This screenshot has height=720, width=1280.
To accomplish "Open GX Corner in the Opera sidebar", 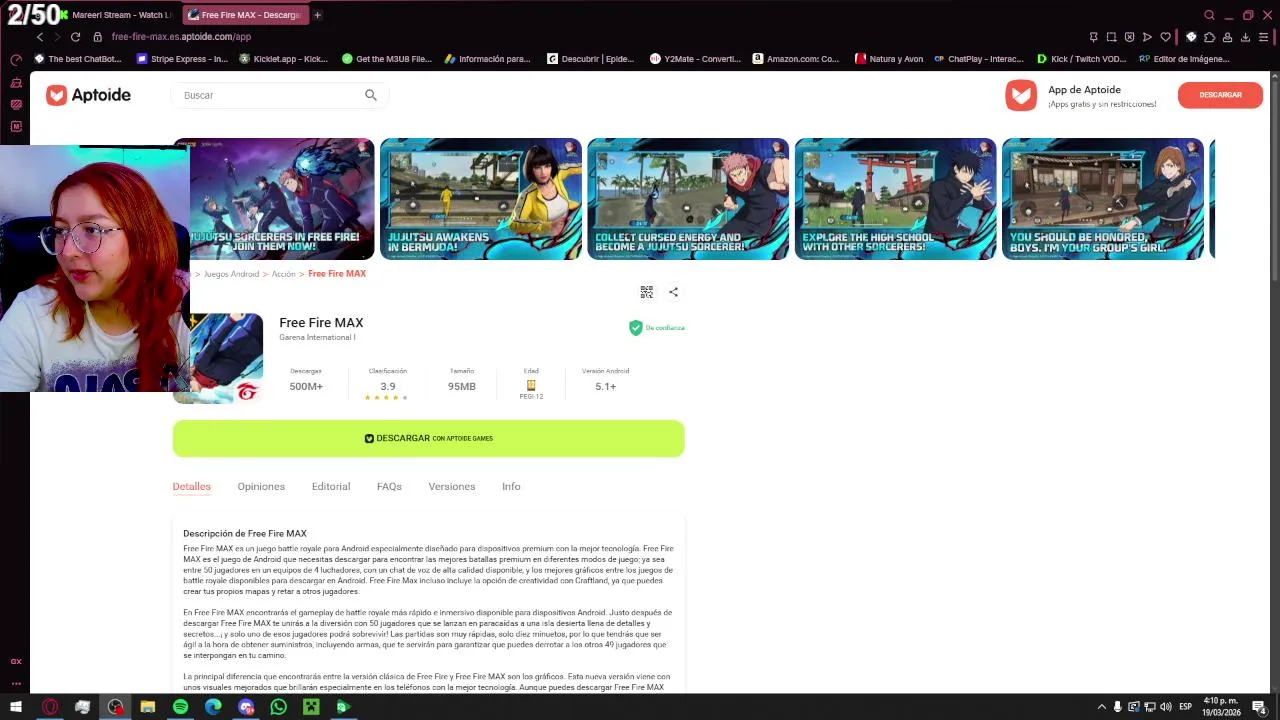I will coord(15,661).
